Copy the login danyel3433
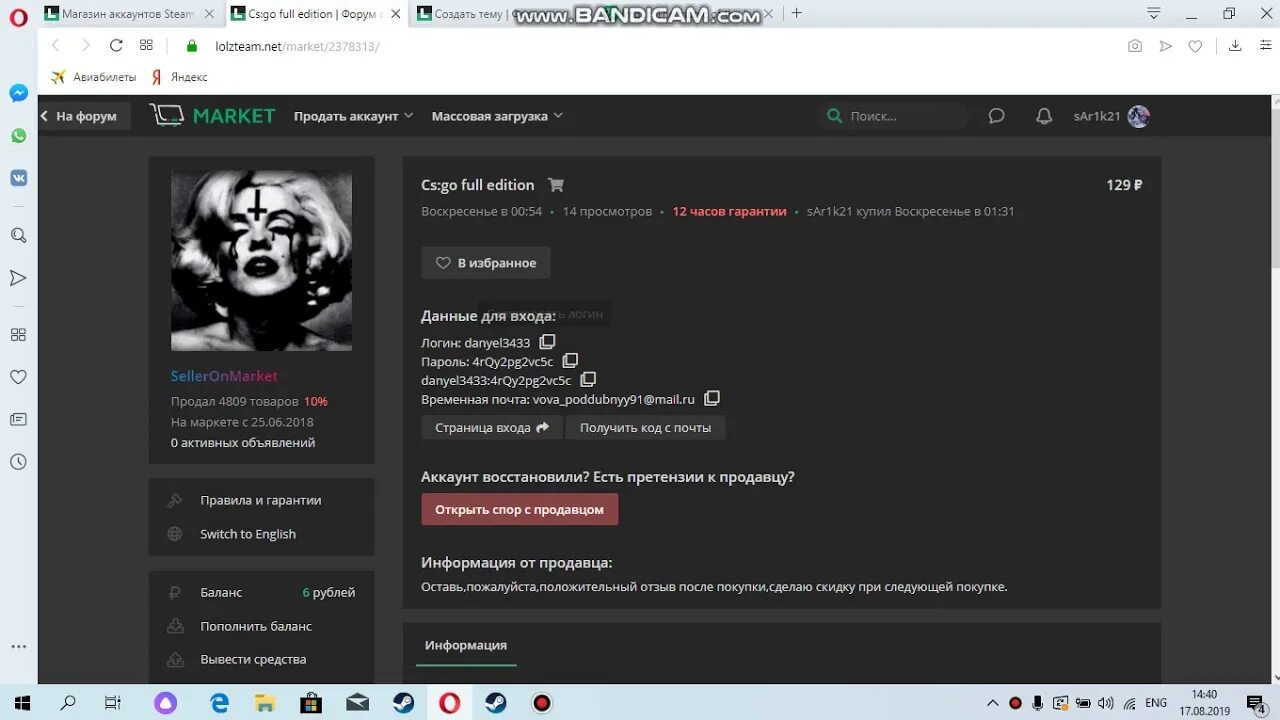 tap(547, 342)
